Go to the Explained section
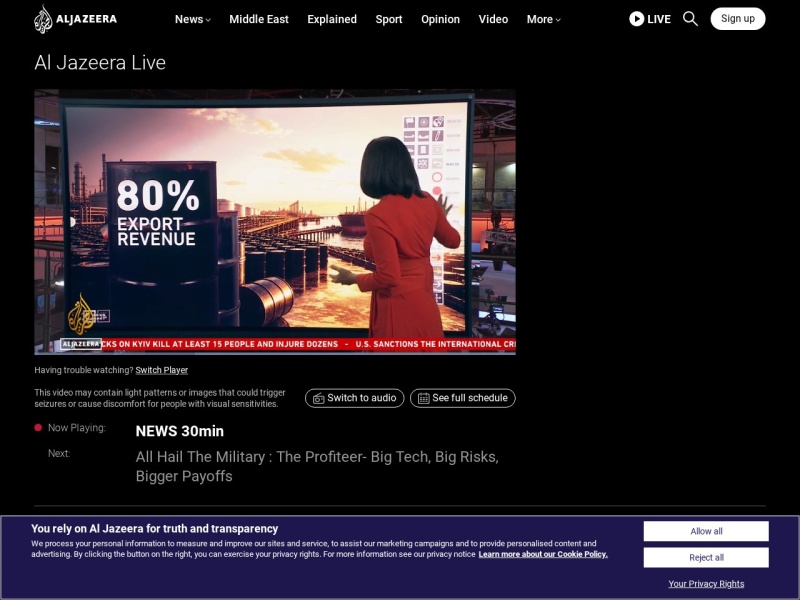Image resolution: width=800 pixels, height=600 pixels. coord(332,19)
